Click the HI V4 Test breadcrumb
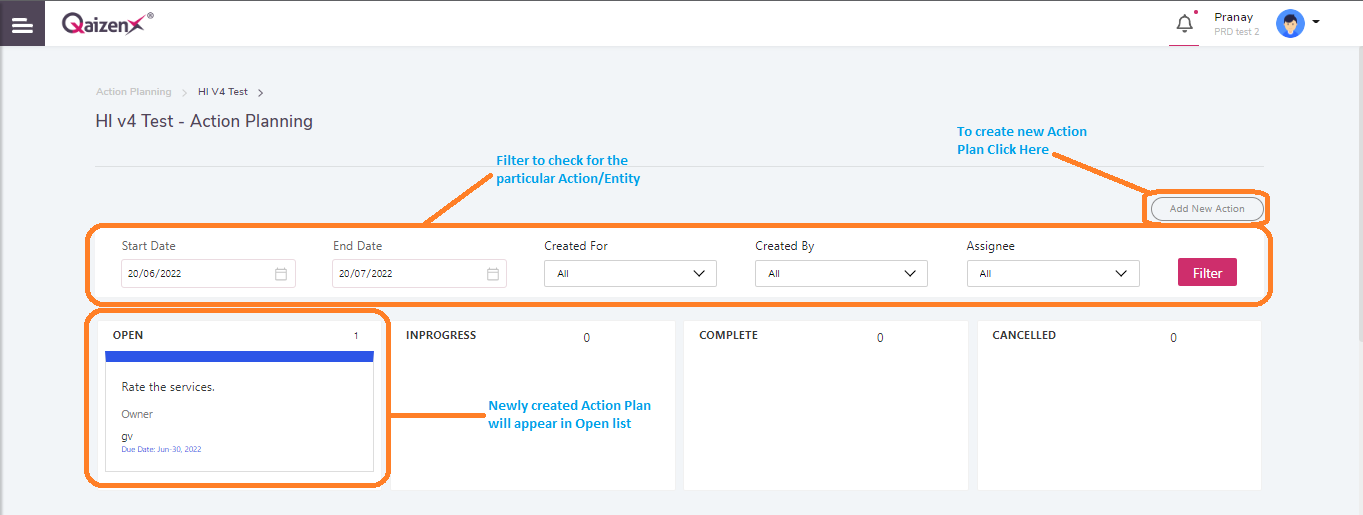The width and height of the screenshot is (1363, 515). click(x=223, y=92)
